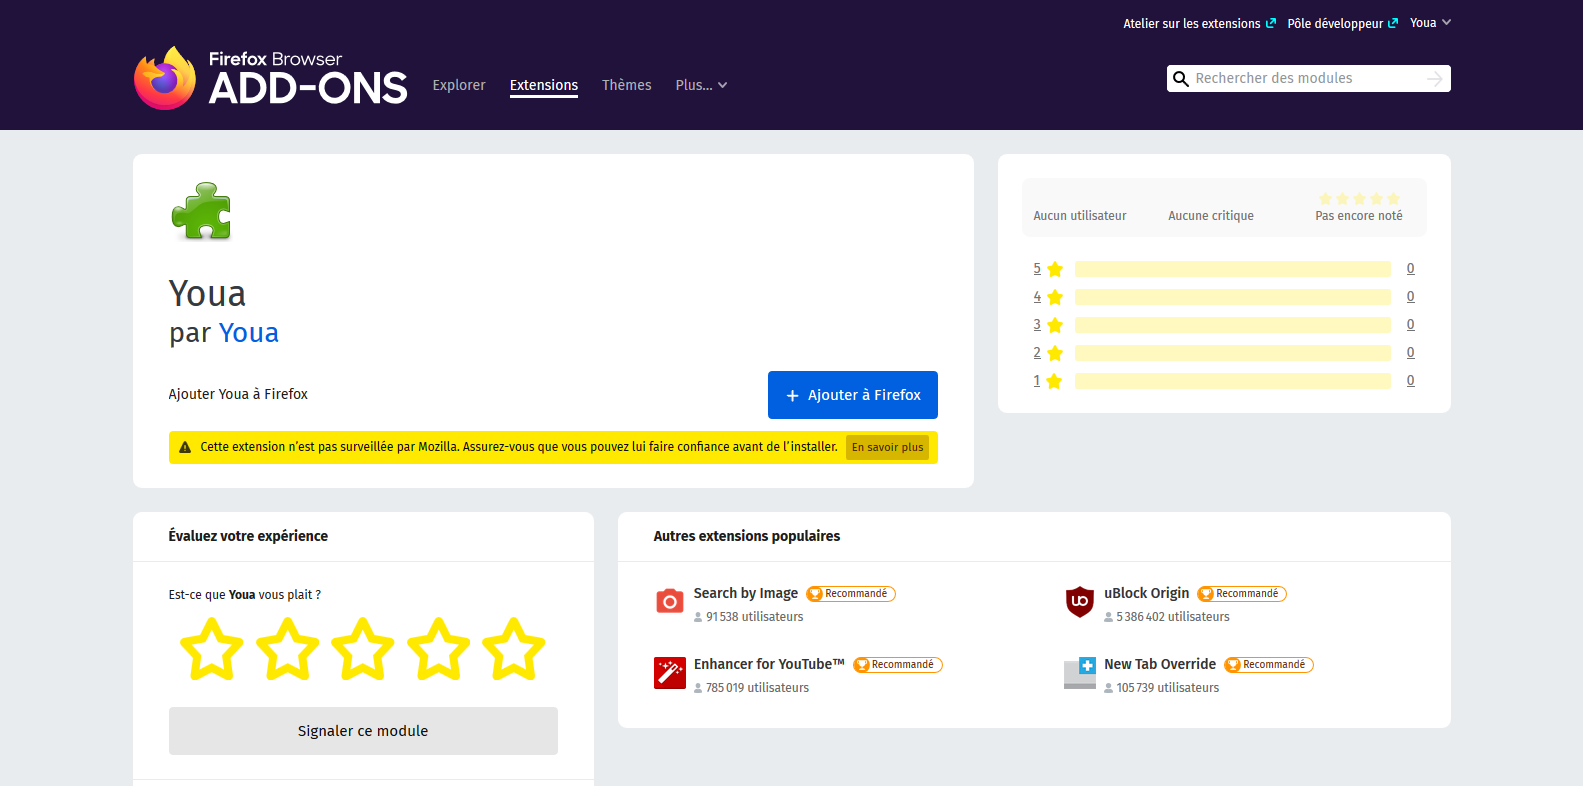Click the Recommandé badge for Search by Image
Viewport: 1583px width, 786px height.
pos(851,594)
